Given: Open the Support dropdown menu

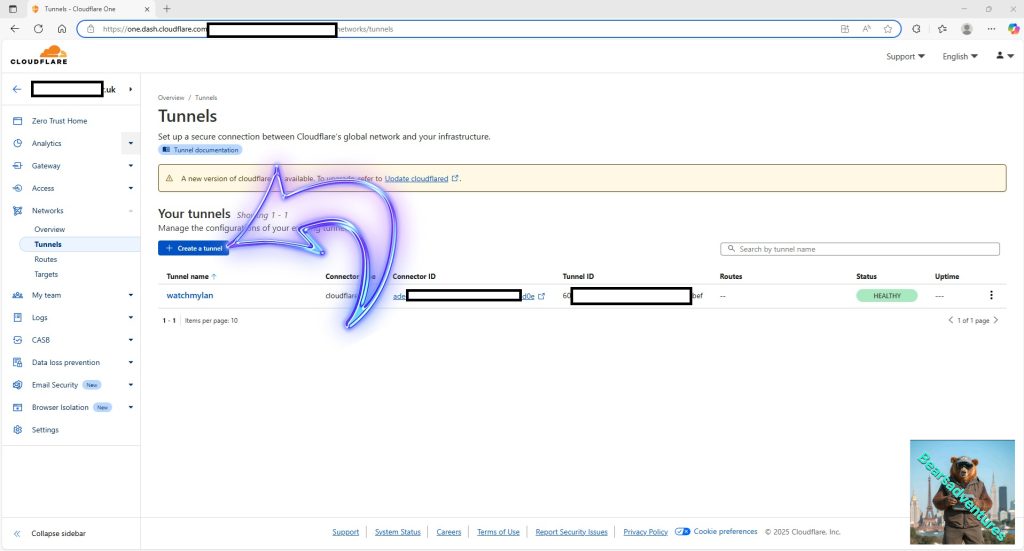Looking at the screenshot, I should coord(905,57).
